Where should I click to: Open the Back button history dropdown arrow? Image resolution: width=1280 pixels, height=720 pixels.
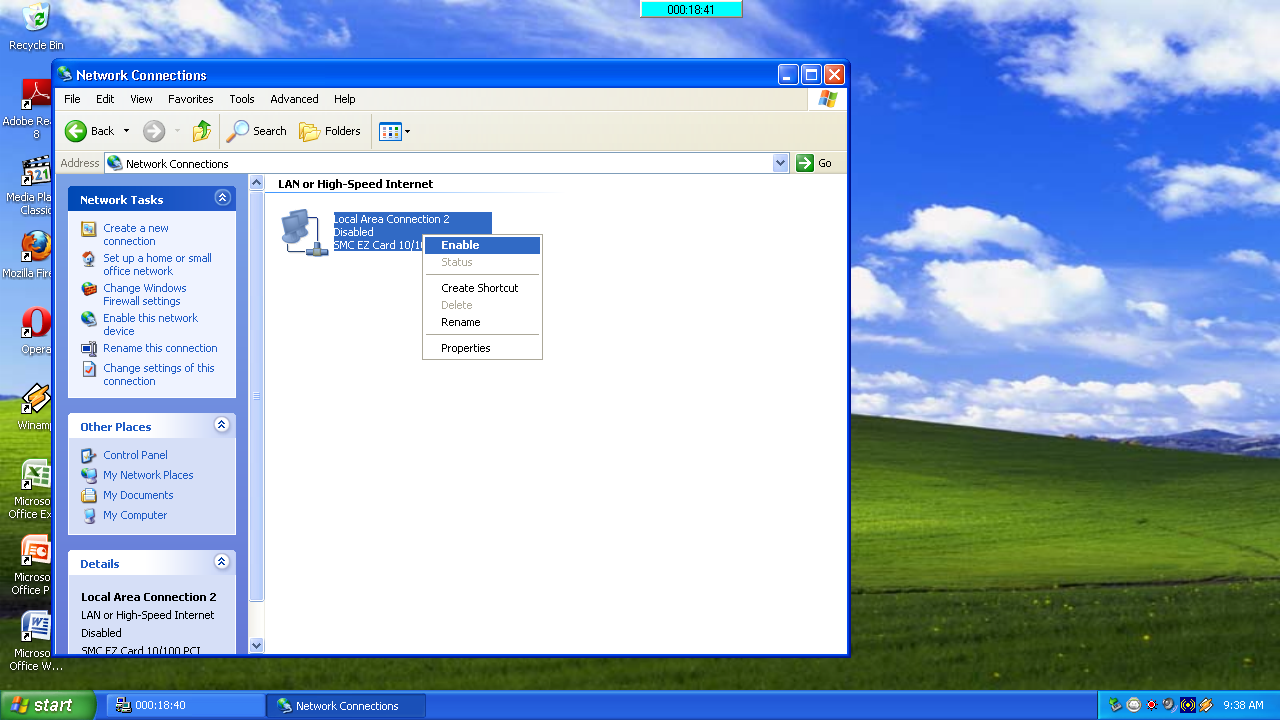[x=126, y=131]
